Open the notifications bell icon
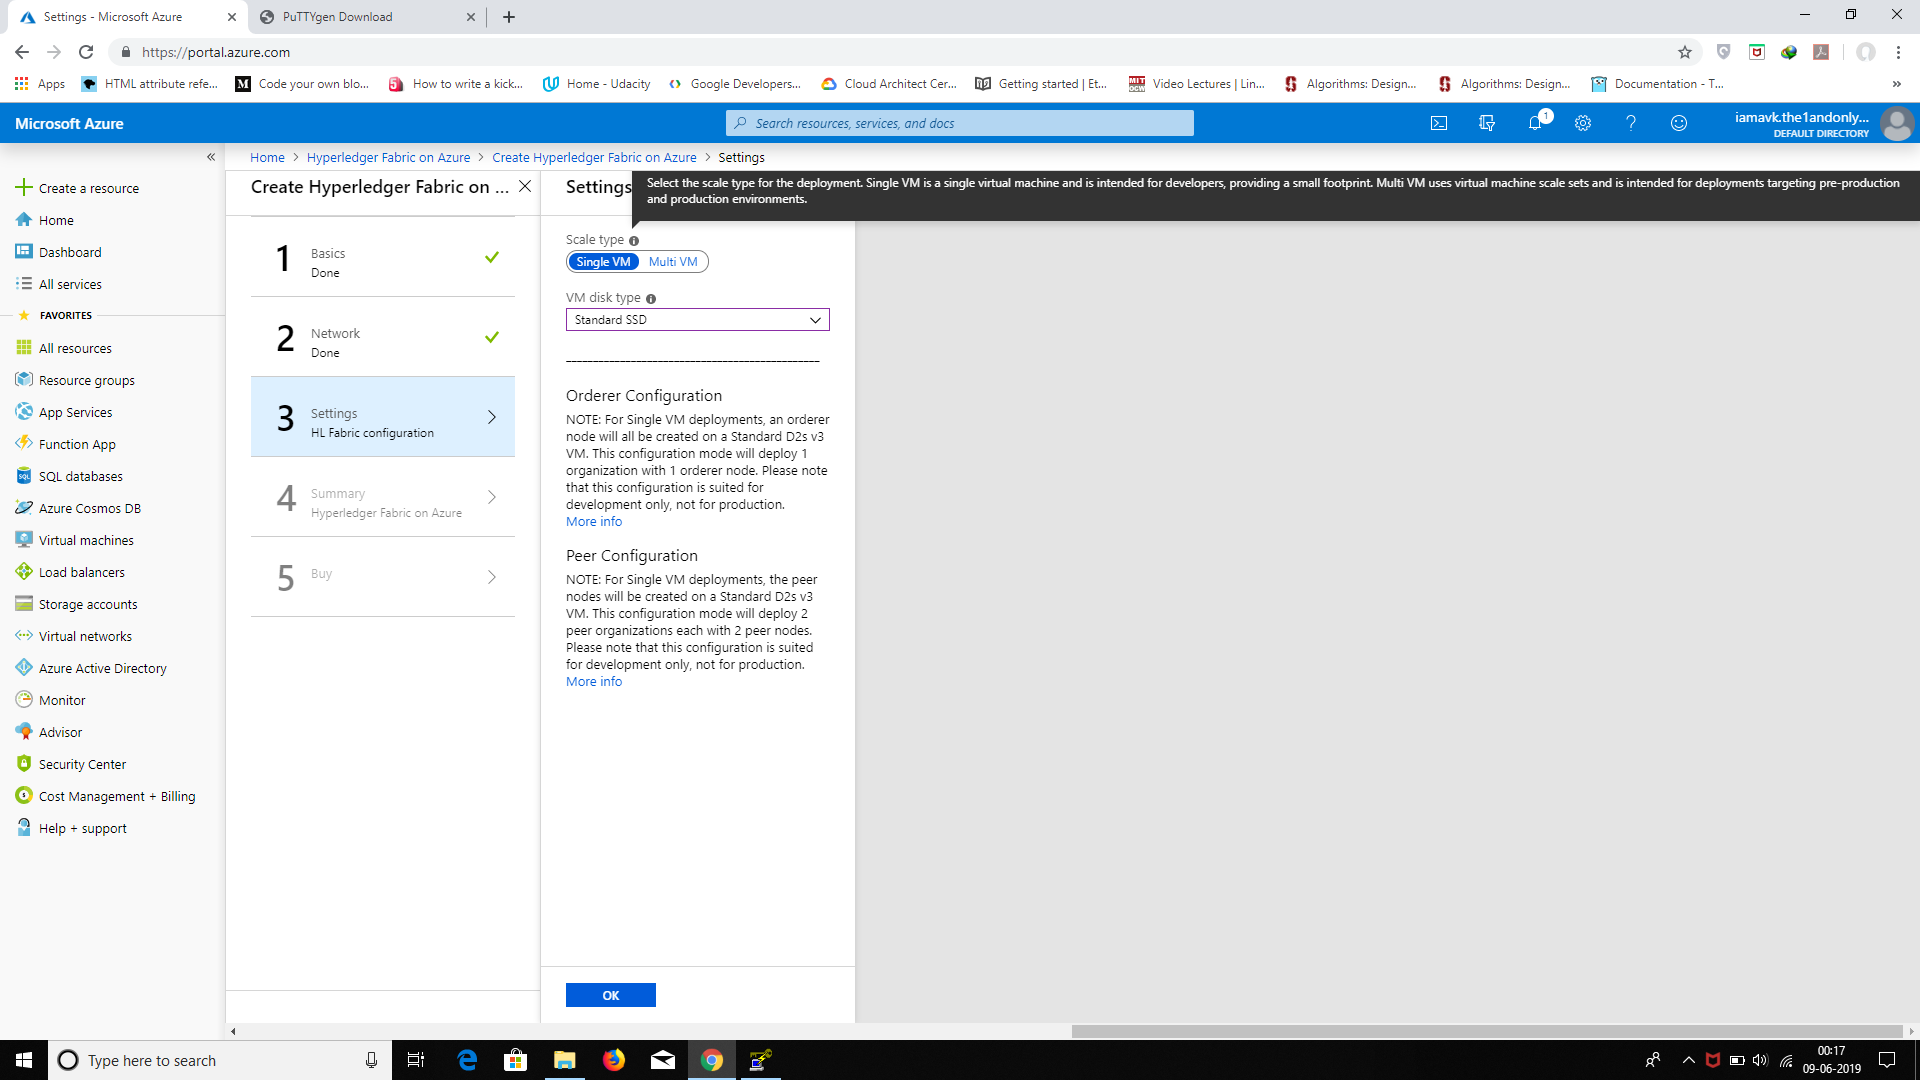 coord(1535,123)
